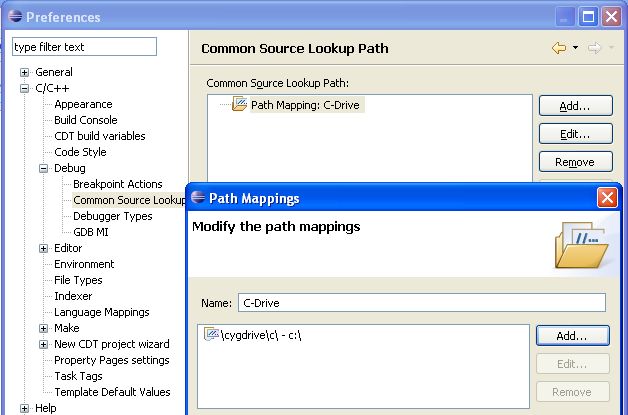This screenshot has width=628, height=415.
Task: Open the back history dropdown arrow
Action: coord(576,48)
